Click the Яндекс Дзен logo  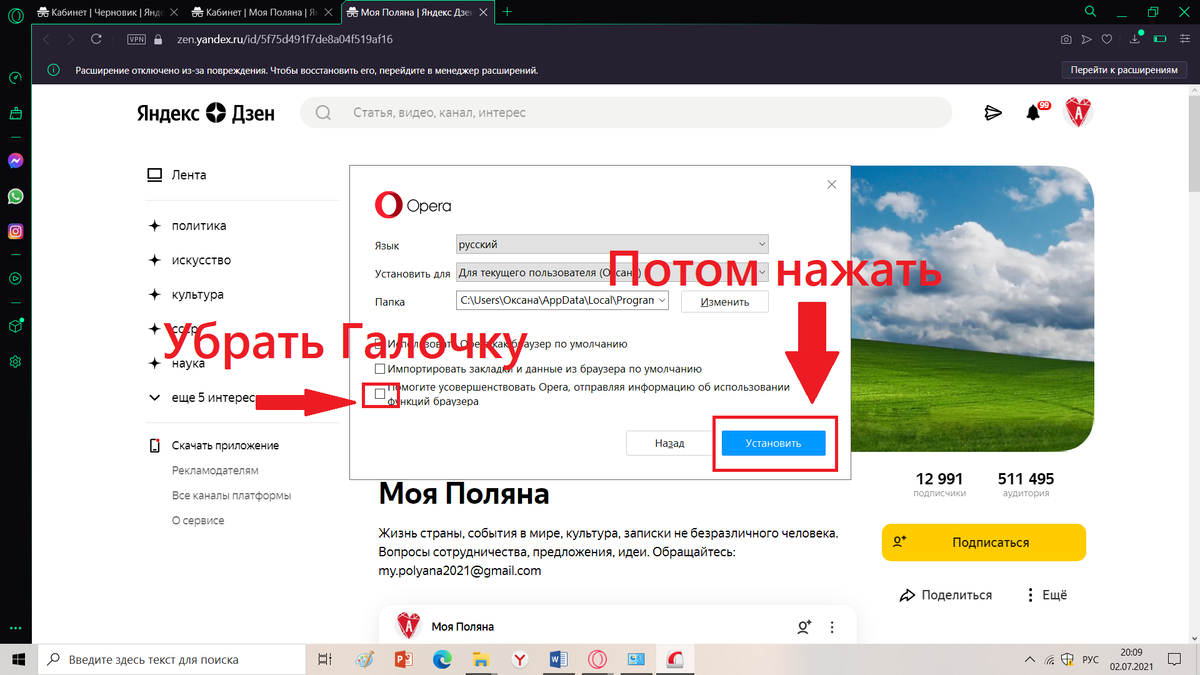coord(205,113)
